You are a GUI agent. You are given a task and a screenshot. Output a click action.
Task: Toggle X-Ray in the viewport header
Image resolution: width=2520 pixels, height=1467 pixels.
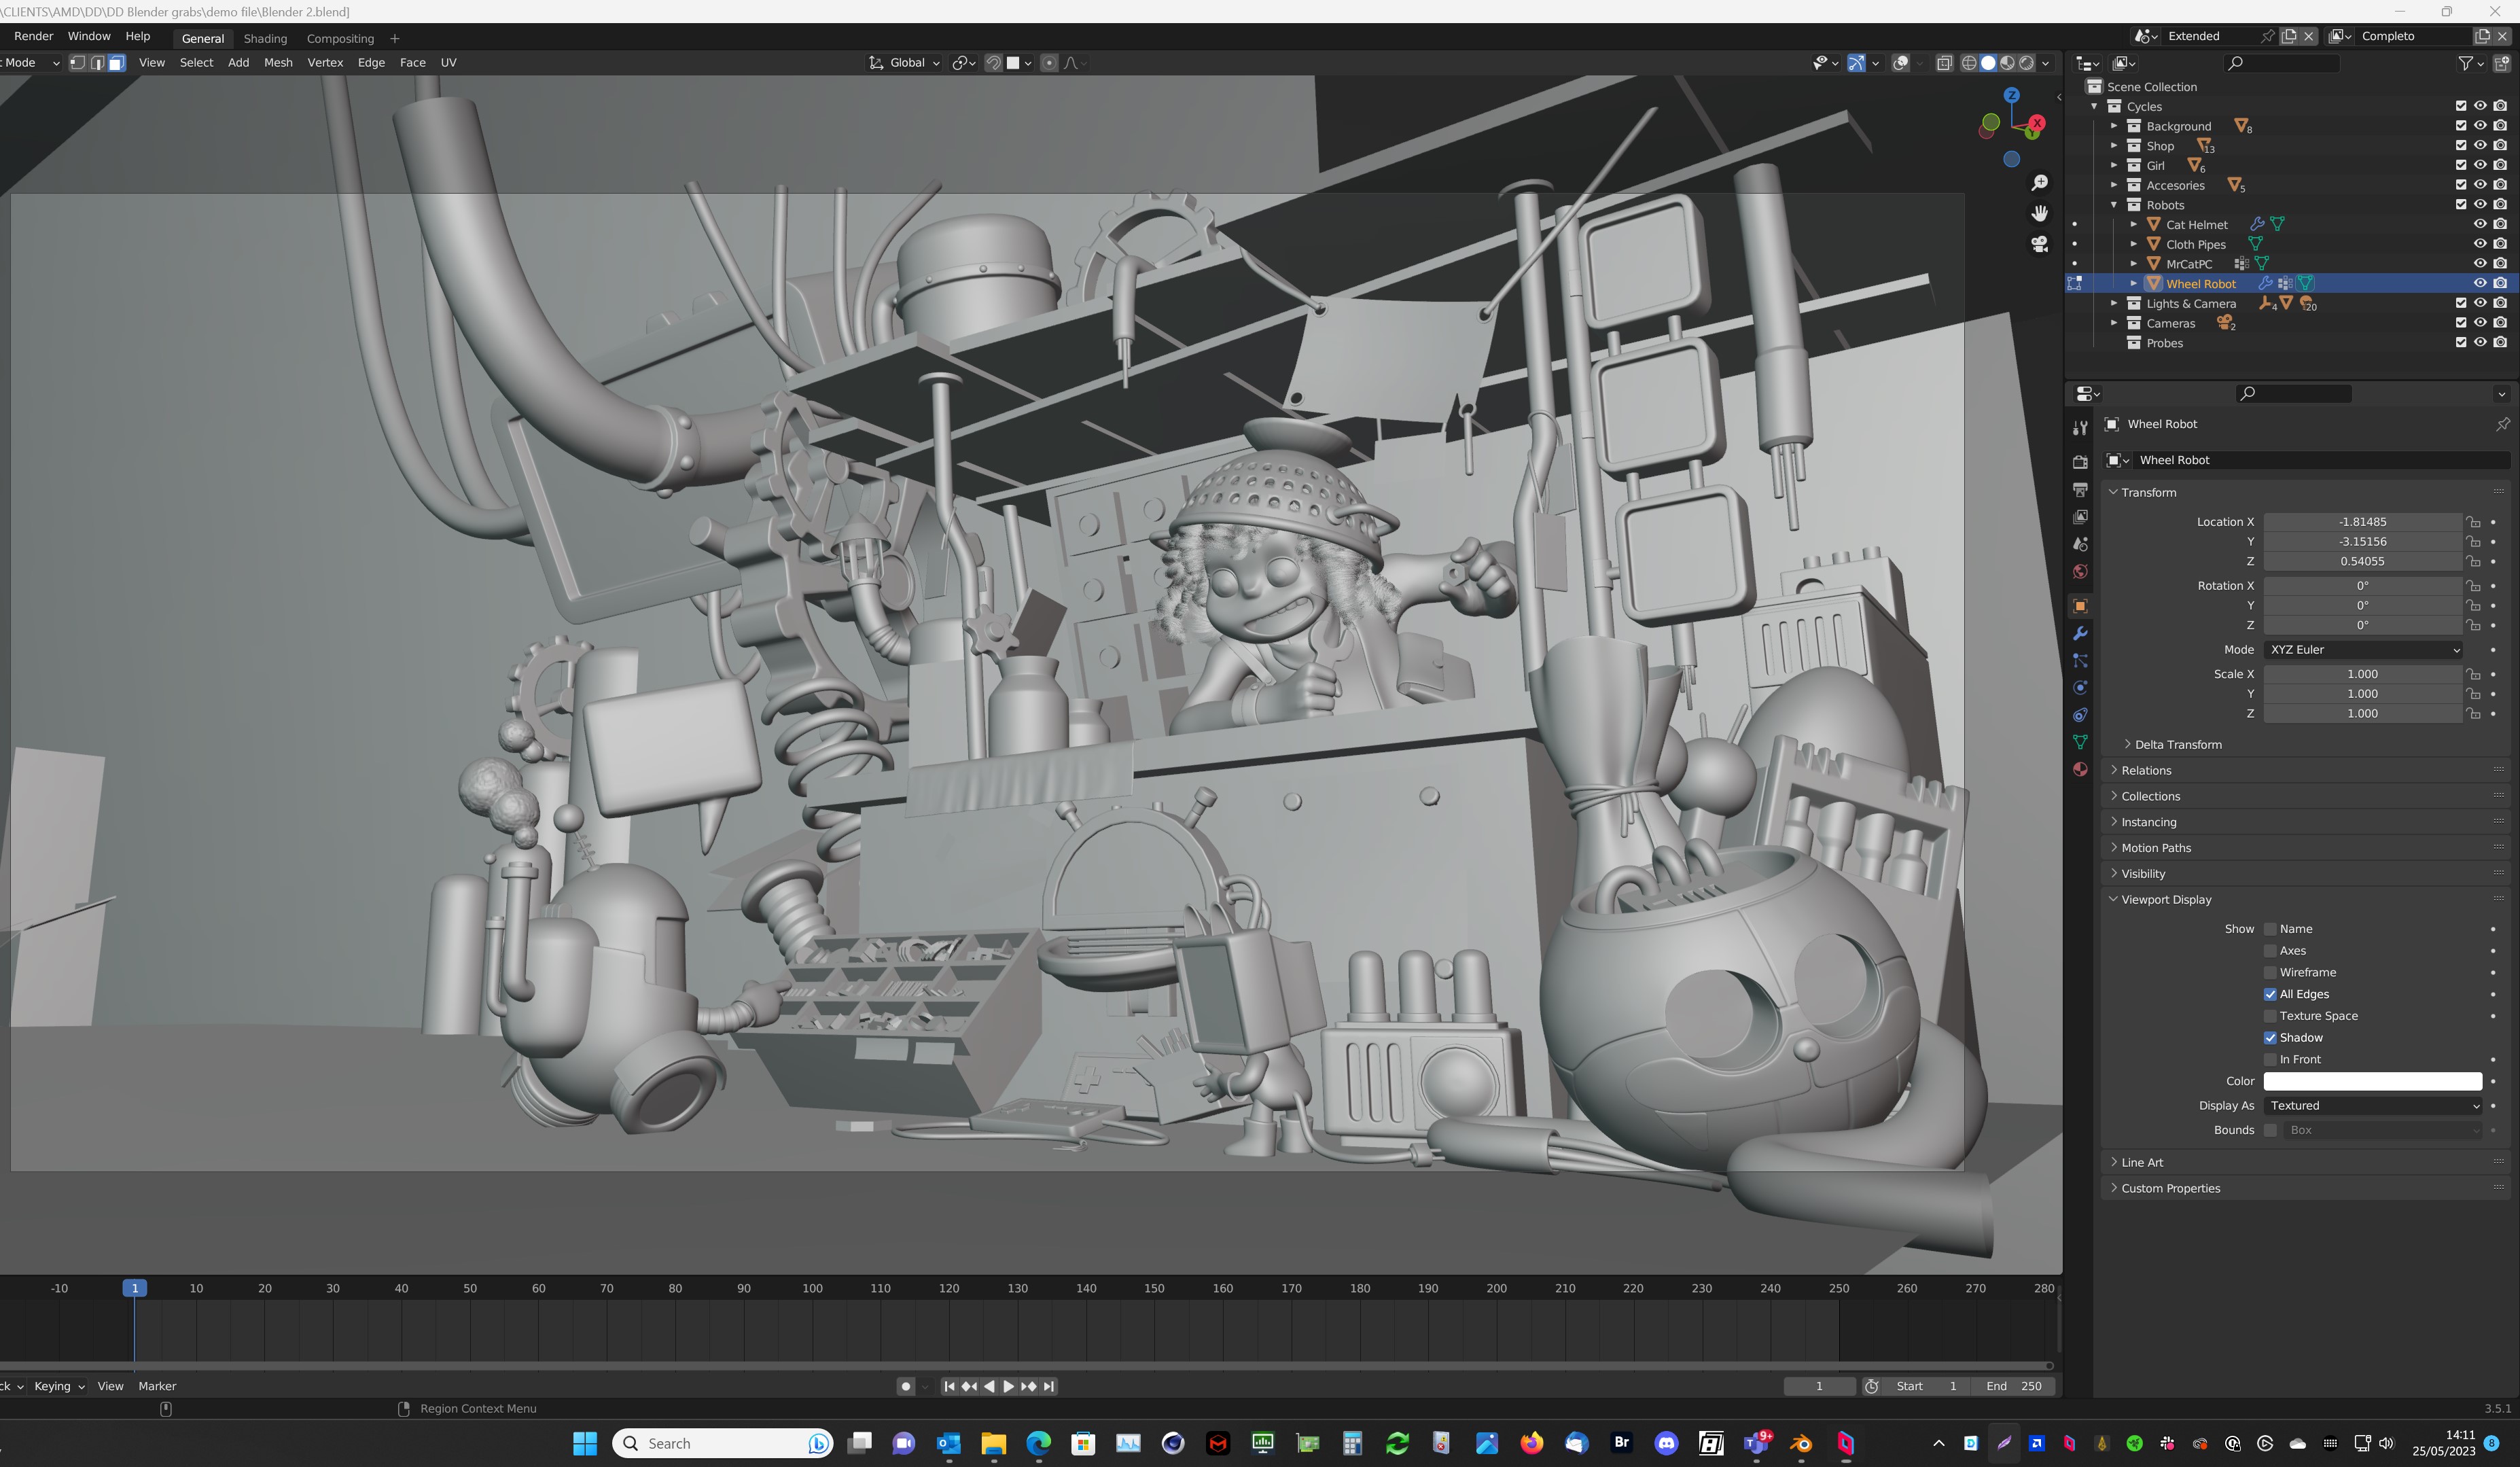1944,63
